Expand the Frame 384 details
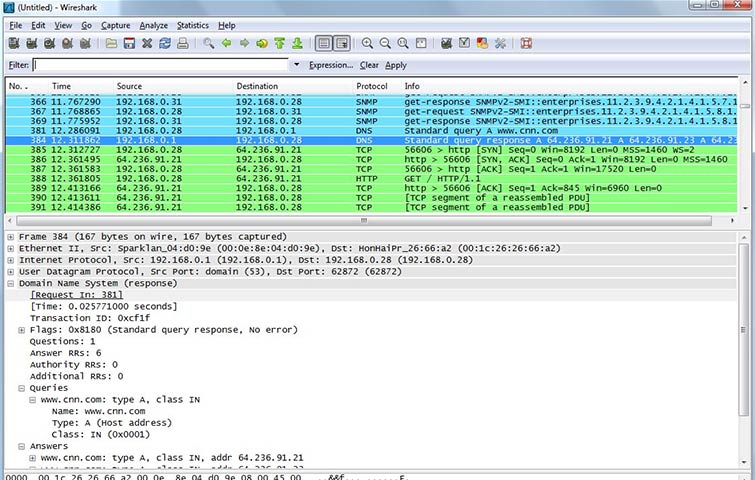The image size is (755, 480). 11,237
